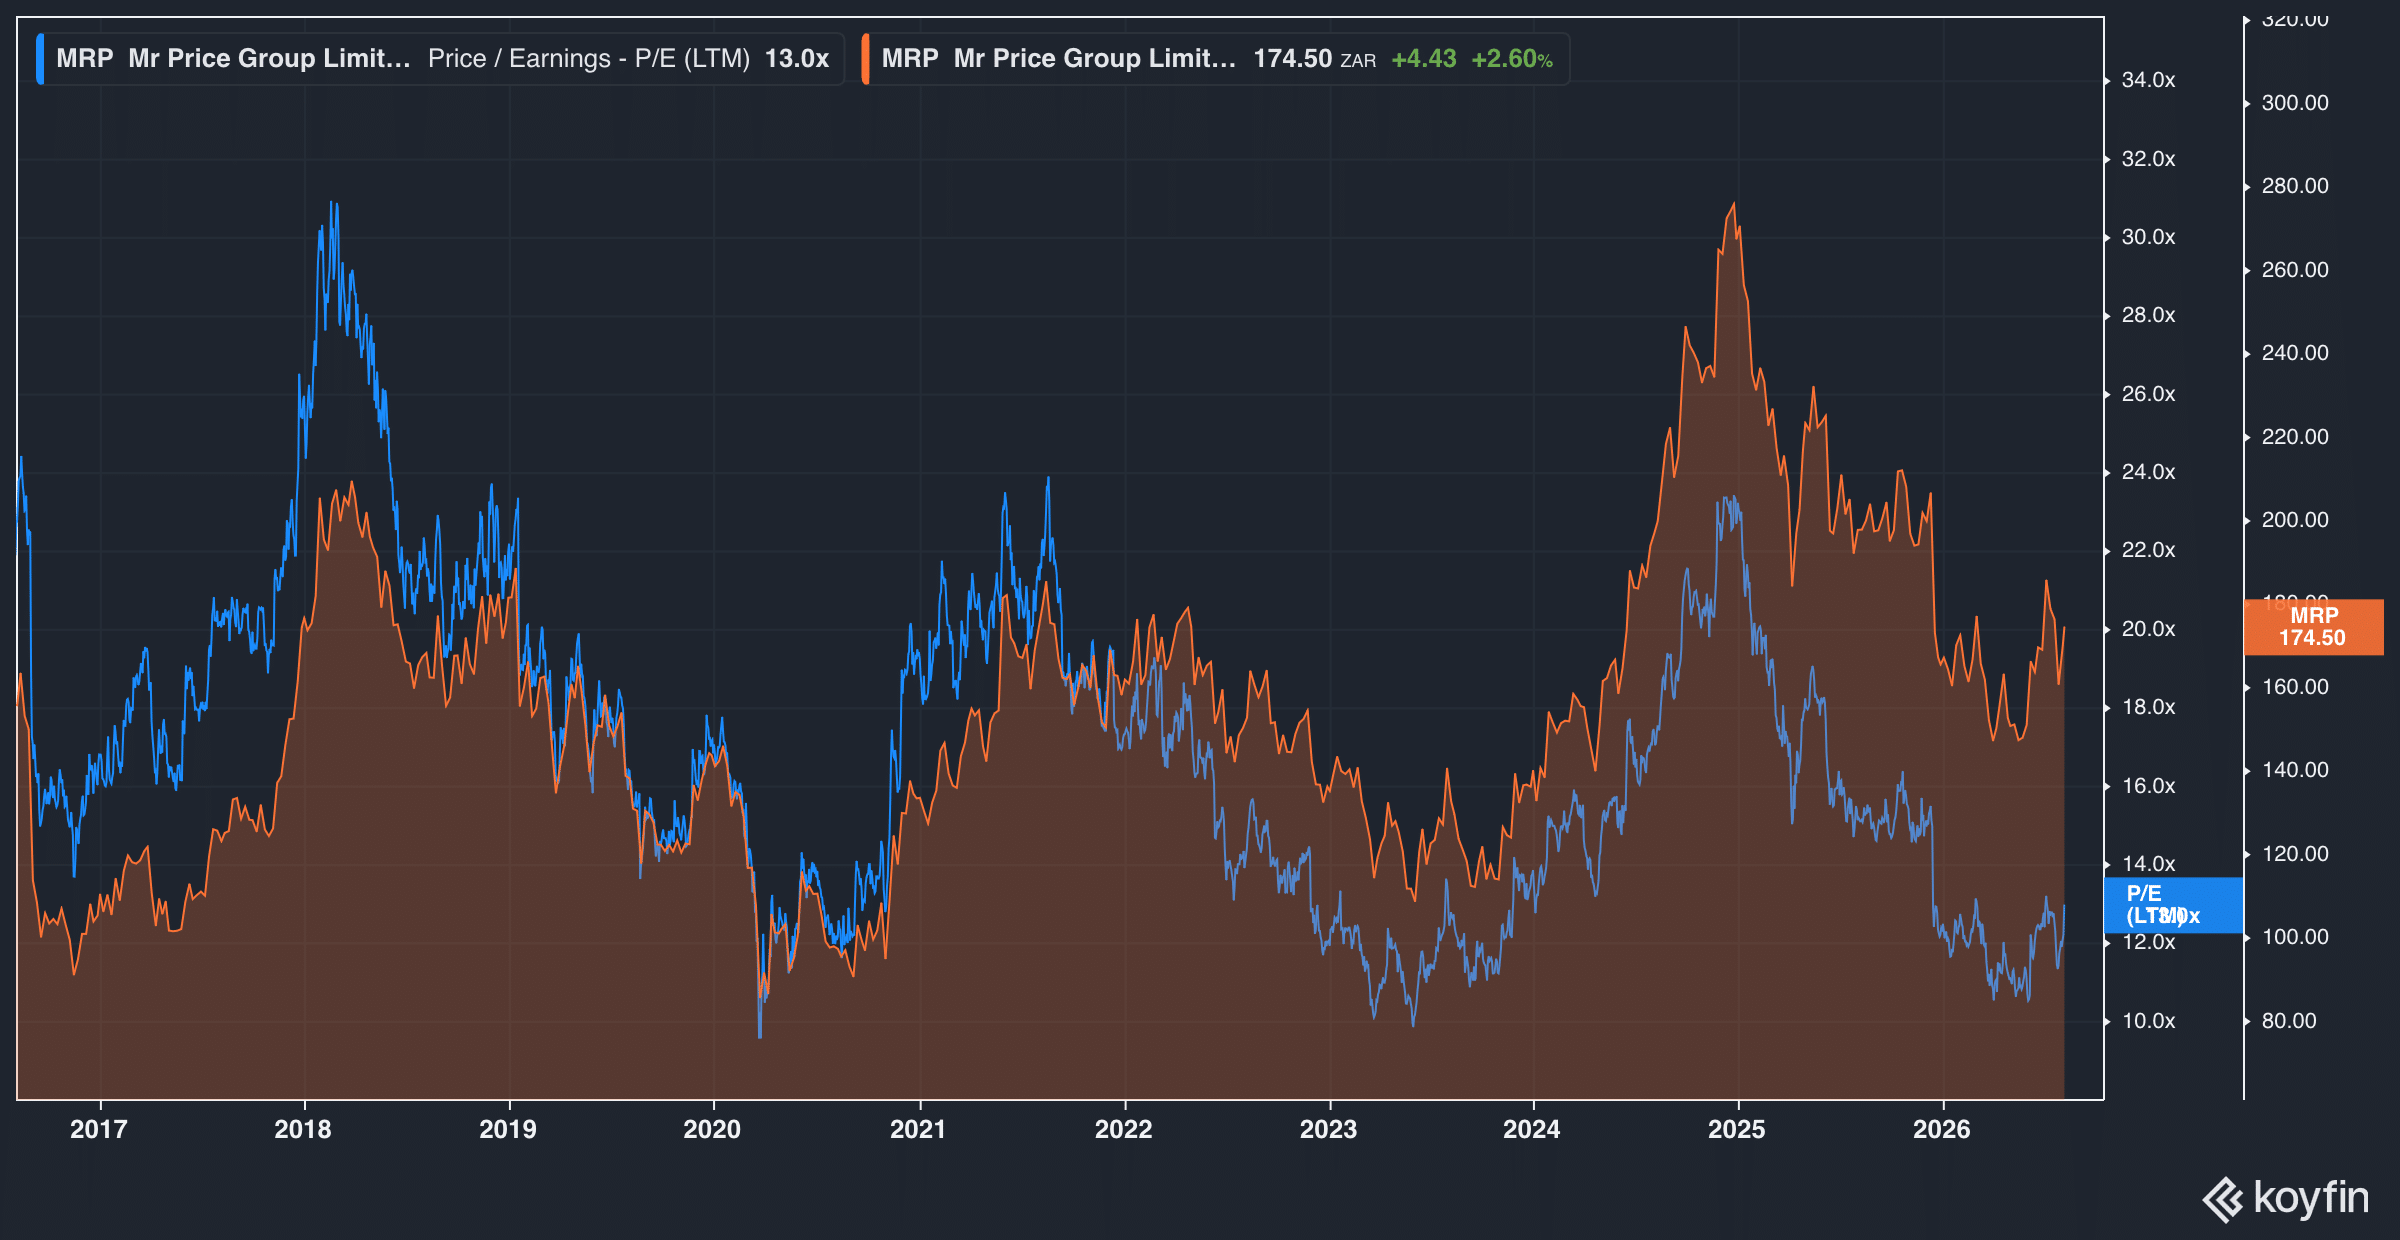2400x1240 pixels.
Task: Click the 34.0x label on the P/E axis
Action: [x=2148, y=80]
